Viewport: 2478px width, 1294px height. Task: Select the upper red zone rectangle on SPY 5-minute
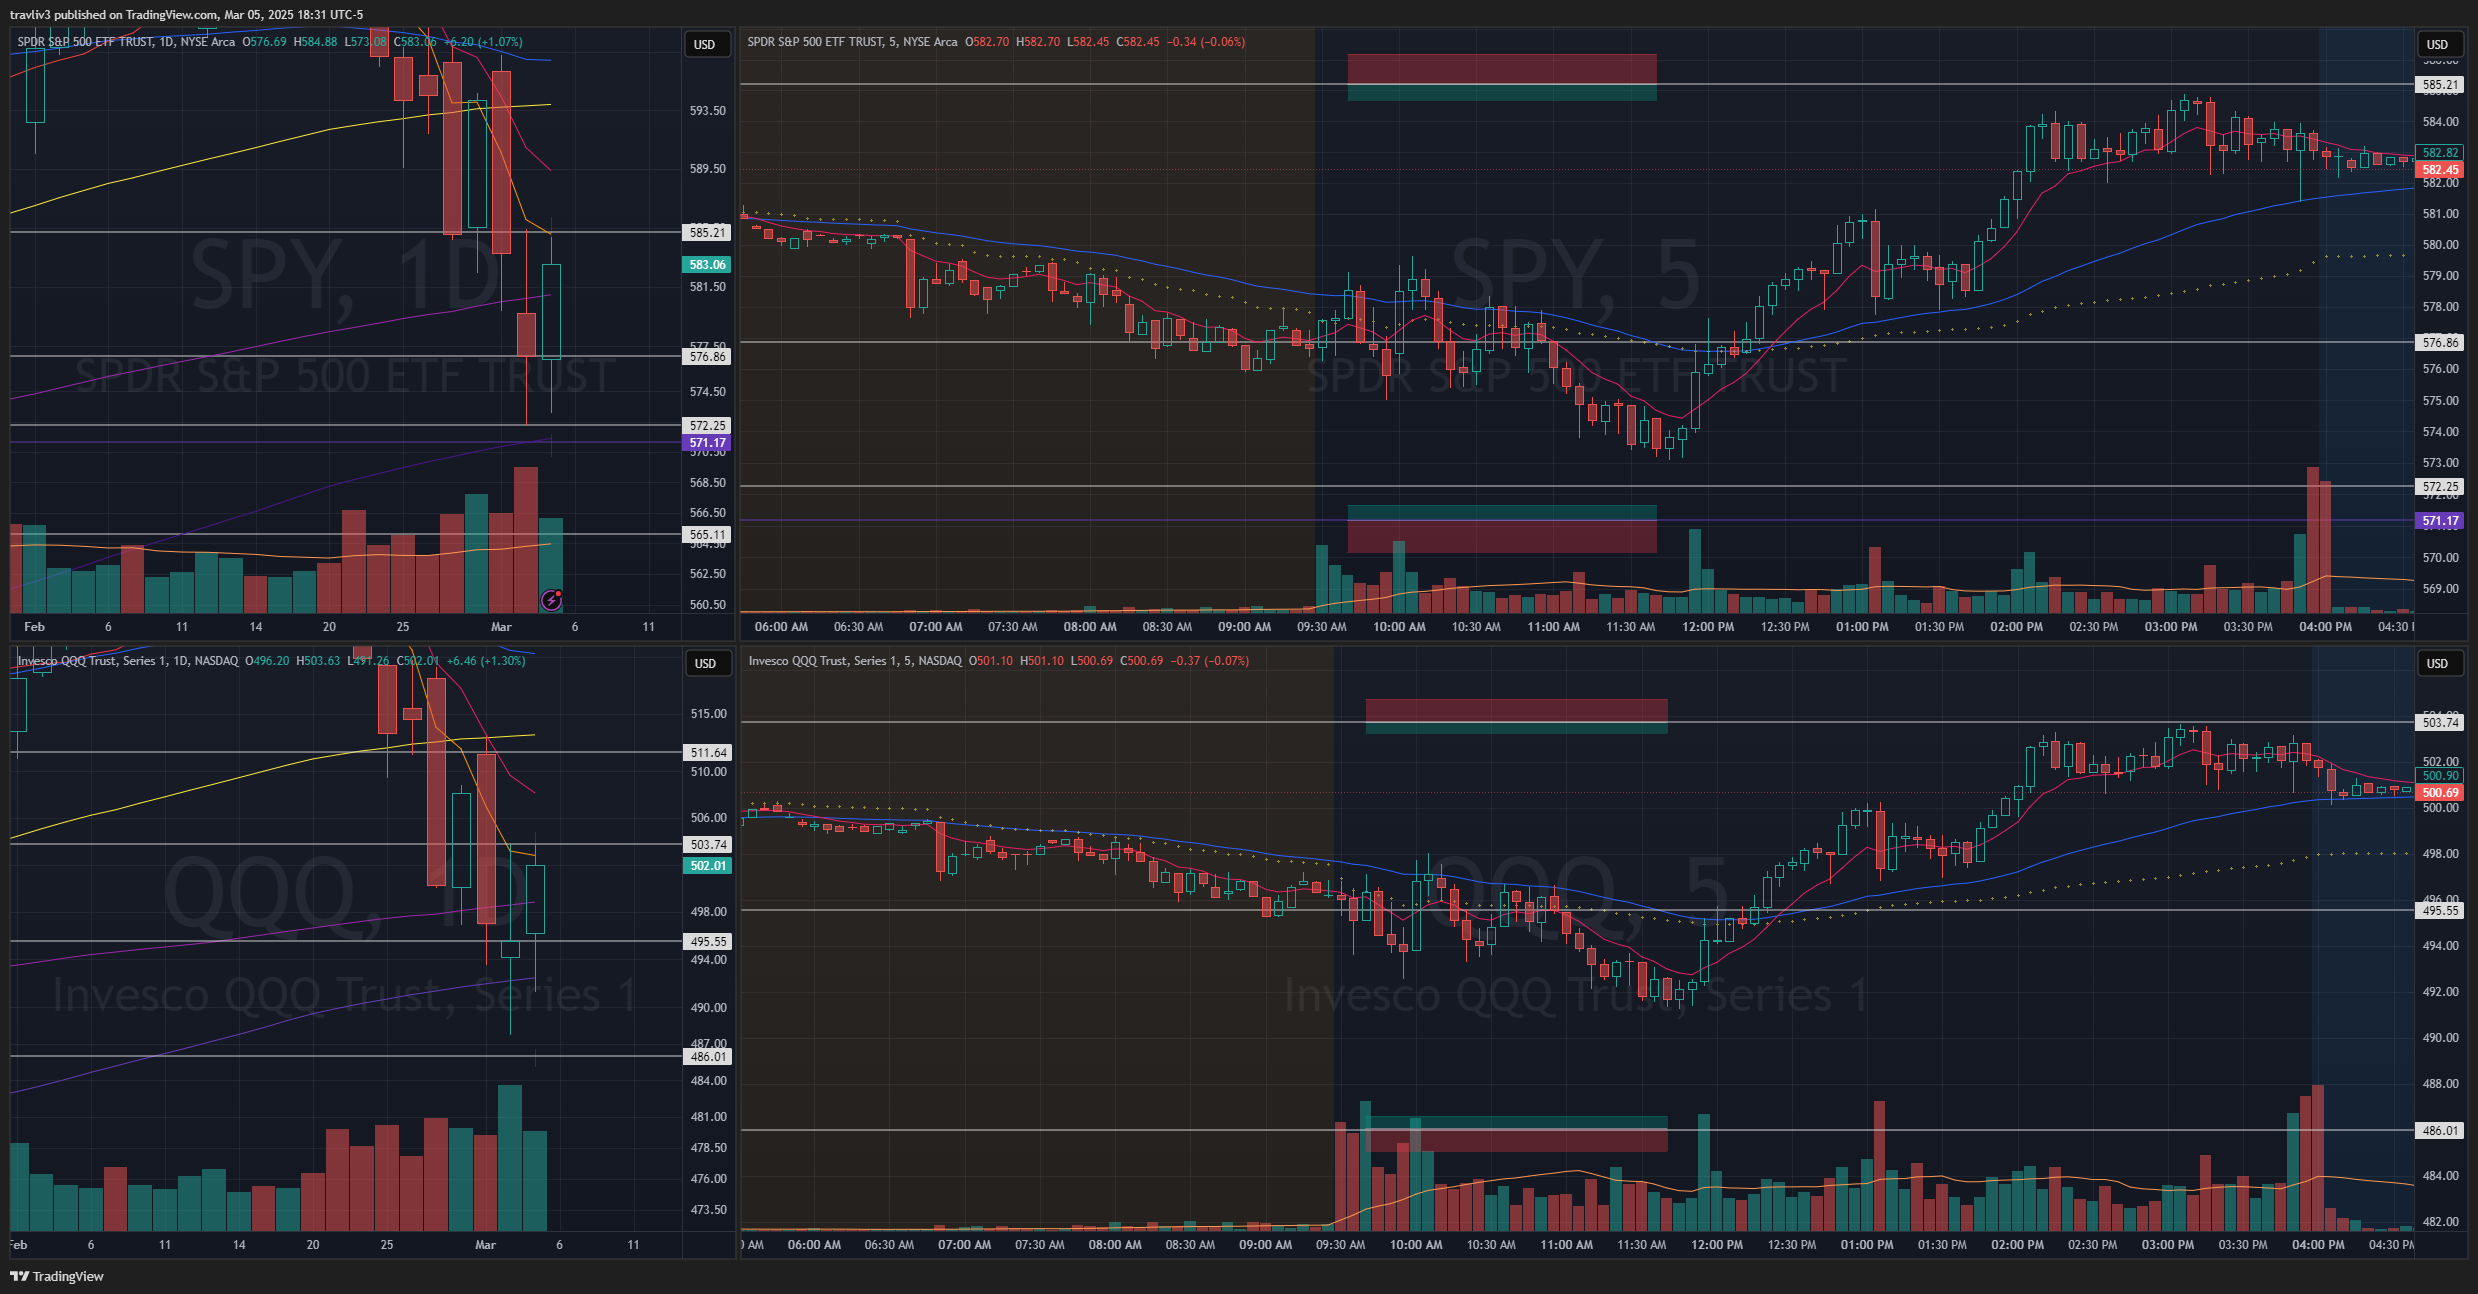pyautogui.click(x=1501, y=68)
